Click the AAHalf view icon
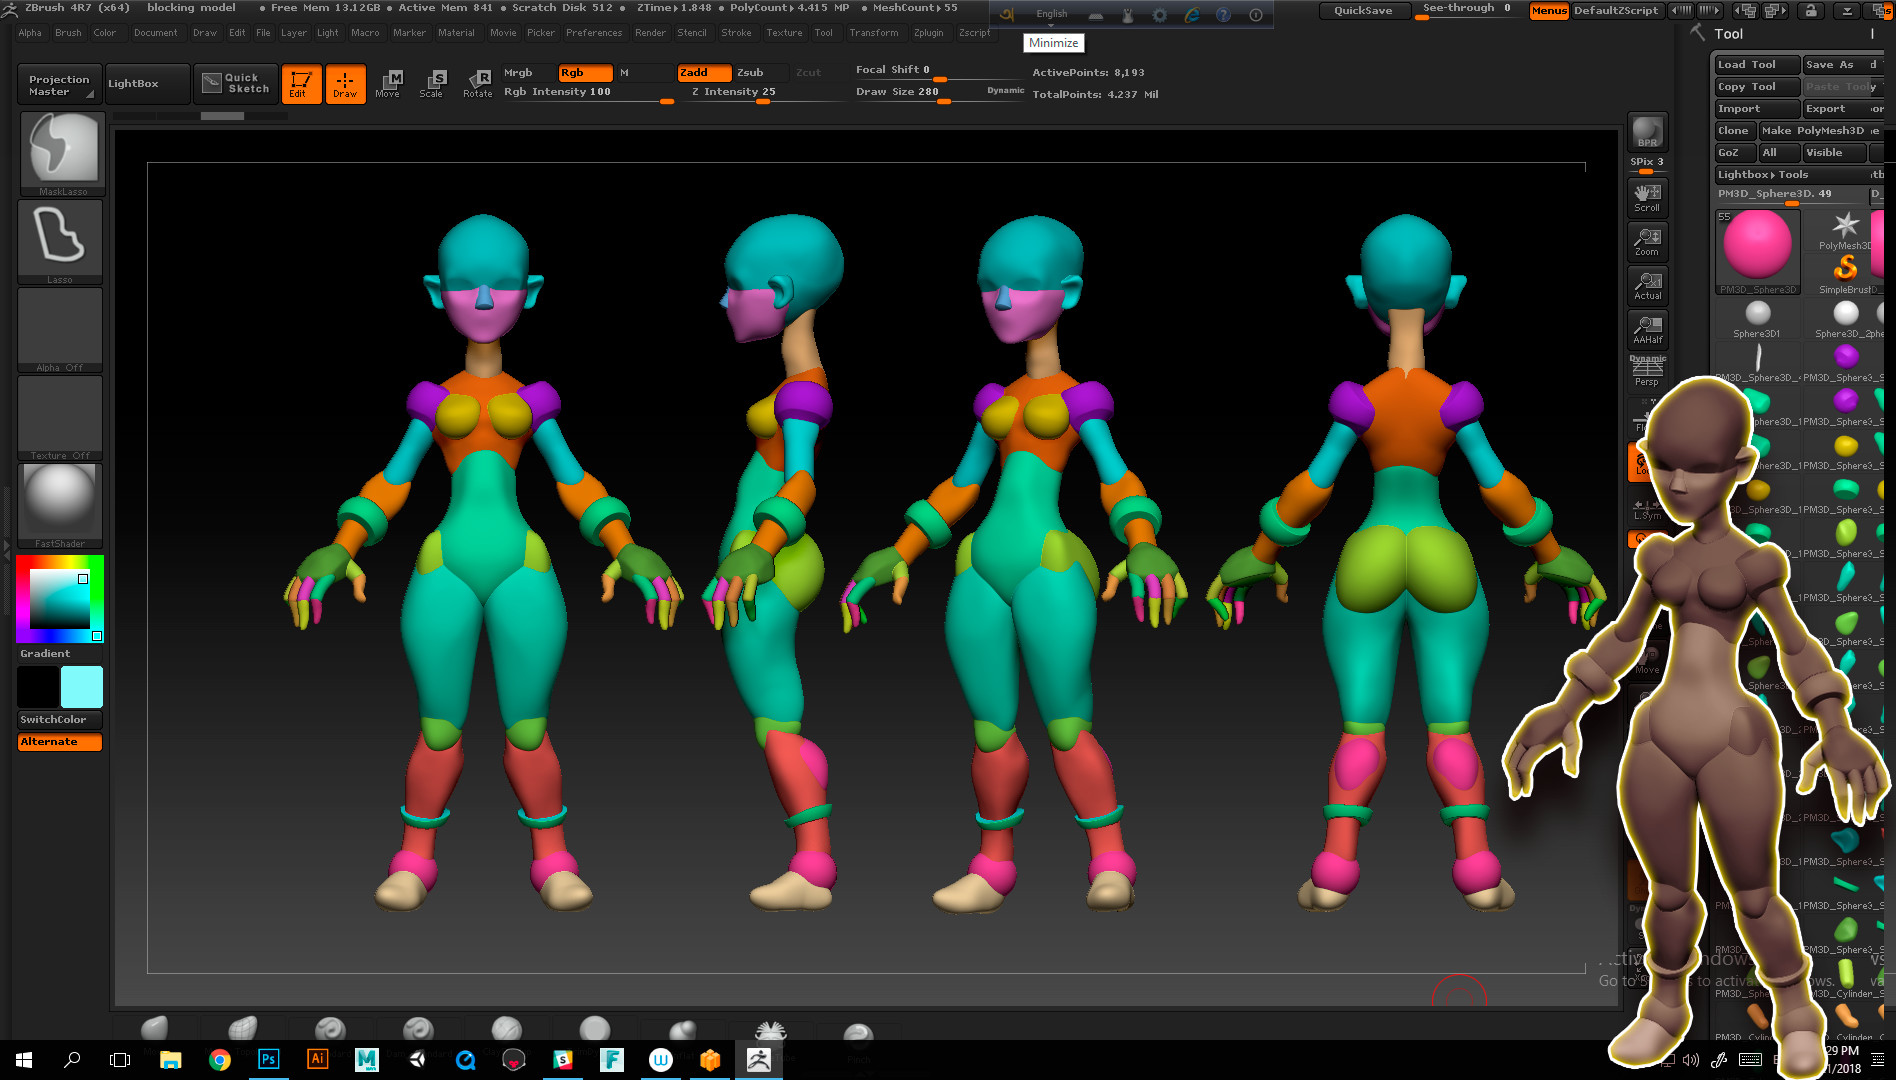This screenshot has width=1896, height=1080. (1647, 329)
